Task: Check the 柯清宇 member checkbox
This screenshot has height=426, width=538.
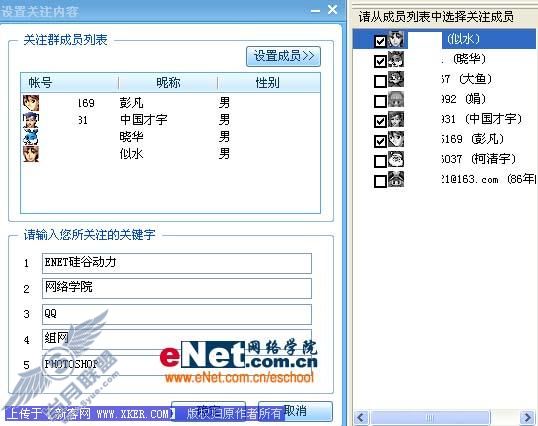Action: tap(380, 161)
